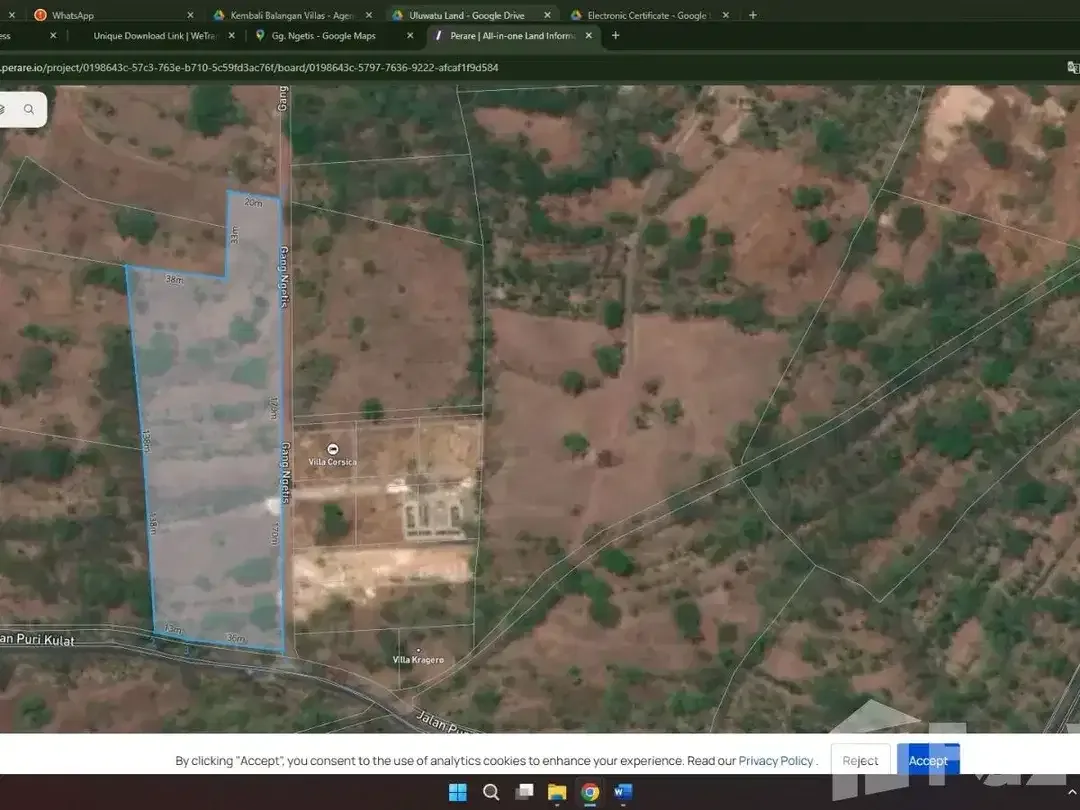Switch to Unique Download Link WeTransfer tab
This screenshot has width=1080, height=810.
click(154, 36)
